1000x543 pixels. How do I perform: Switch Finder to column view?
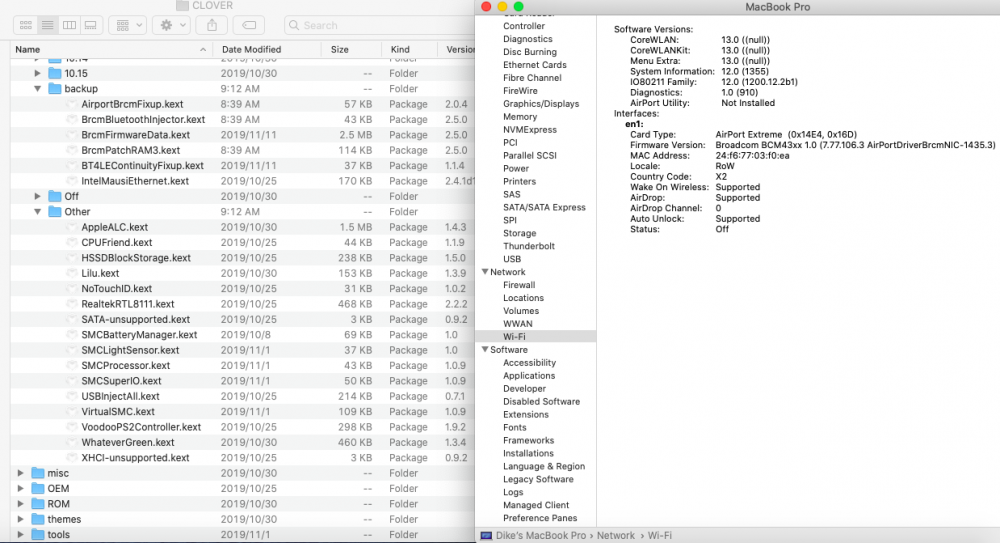point(69,25)
